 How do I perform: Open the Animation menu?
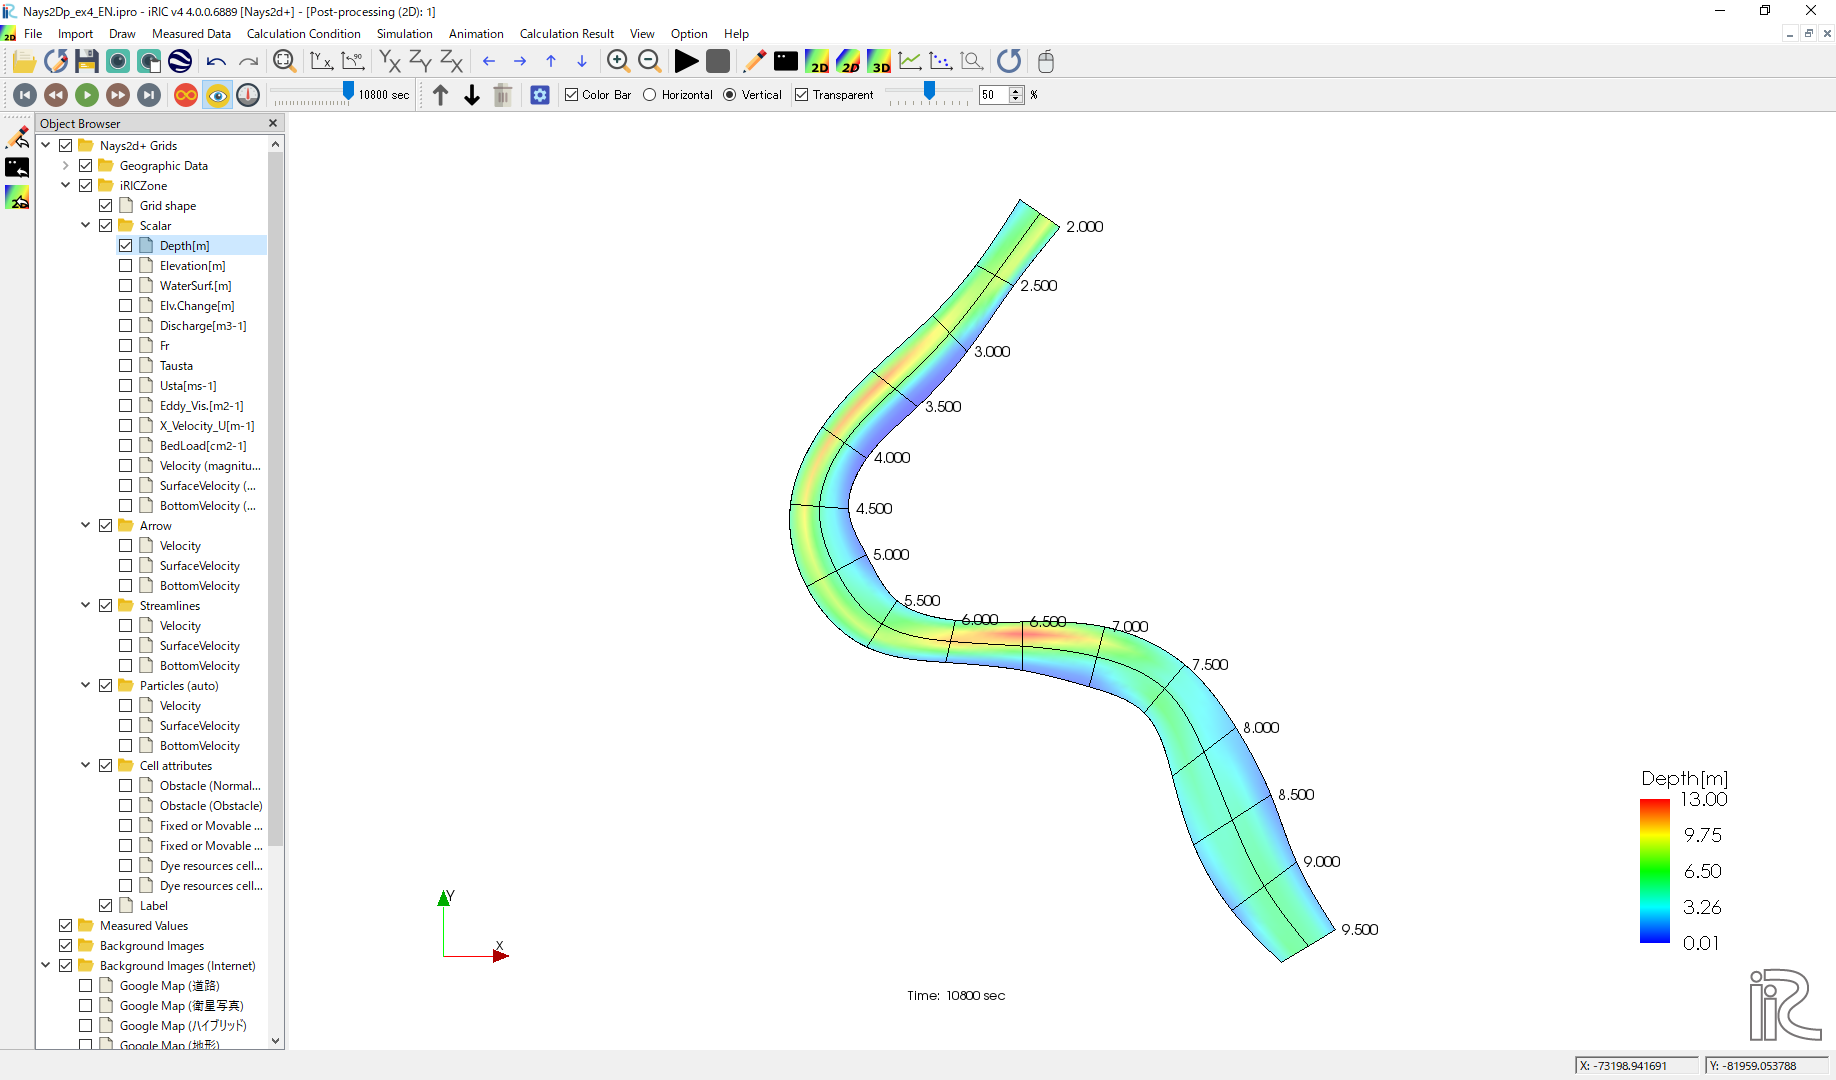tap(476, 34)
